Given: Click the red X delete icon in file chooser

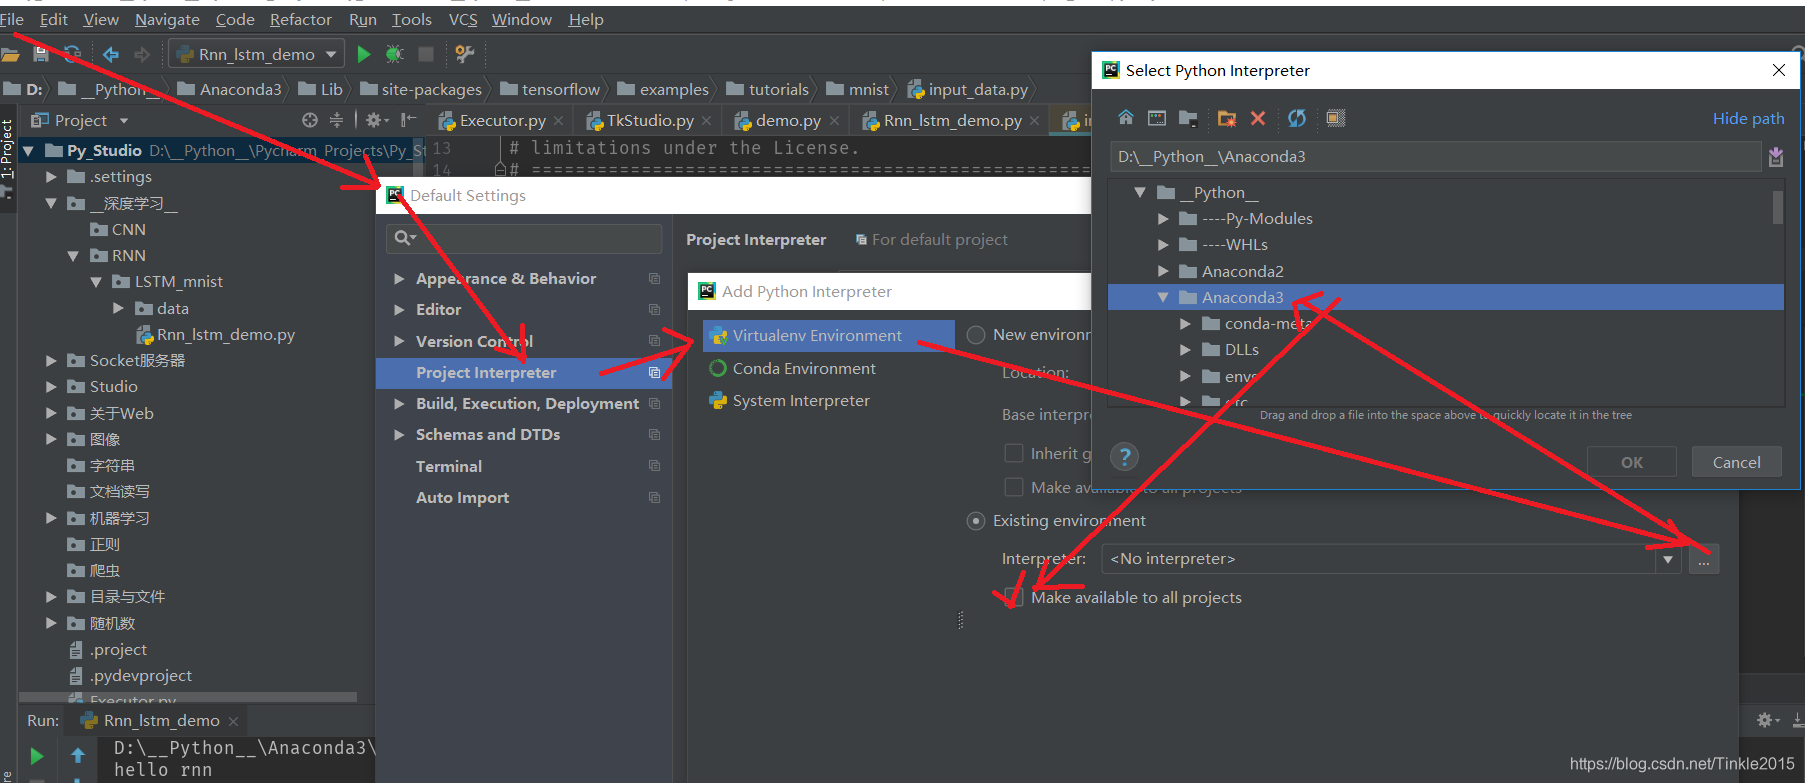Looking at the screenshot, I should (1258, 118).
